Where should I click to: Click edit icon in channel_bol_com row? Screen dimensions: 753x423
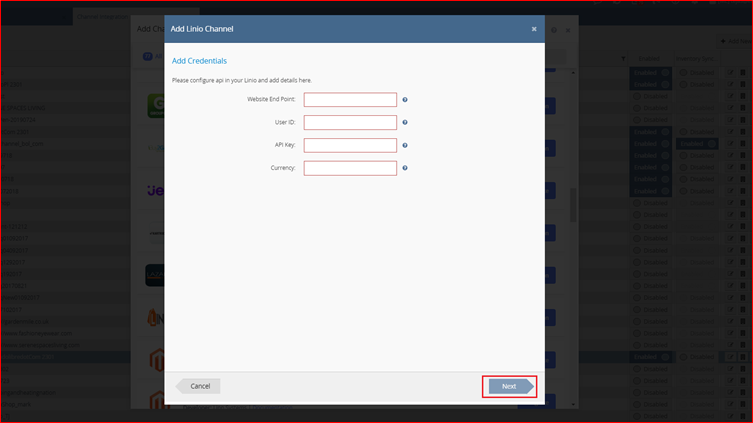[x=730, y=144]
